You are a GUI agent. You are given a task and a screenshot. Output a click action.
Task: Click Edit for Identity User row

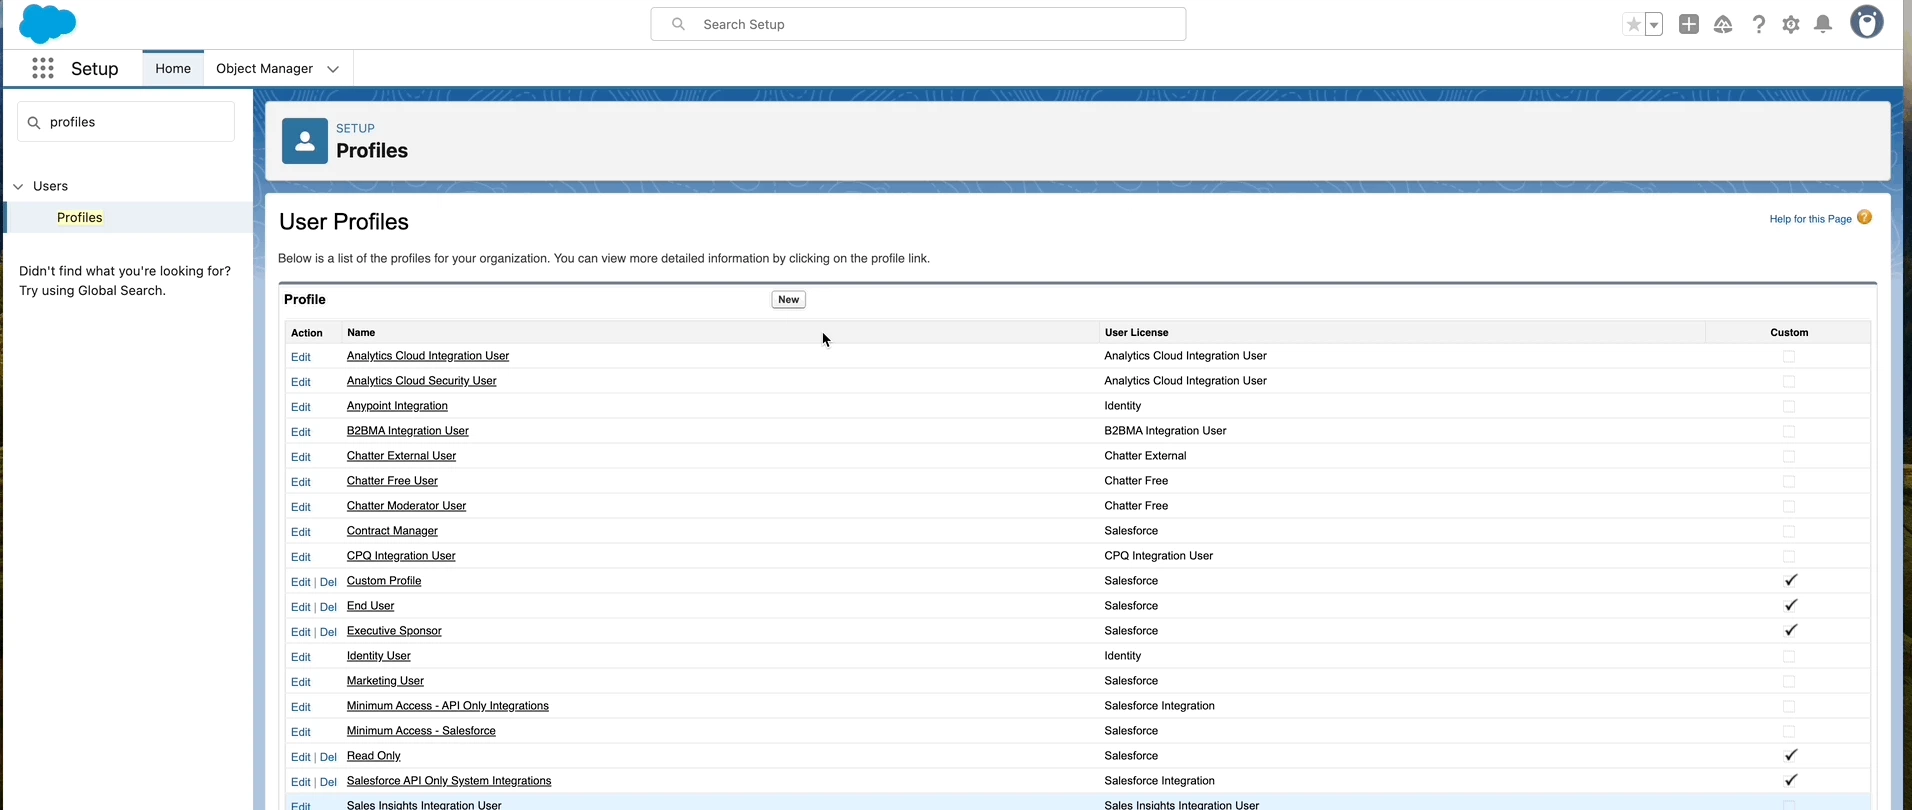click(x=301, y=657)
